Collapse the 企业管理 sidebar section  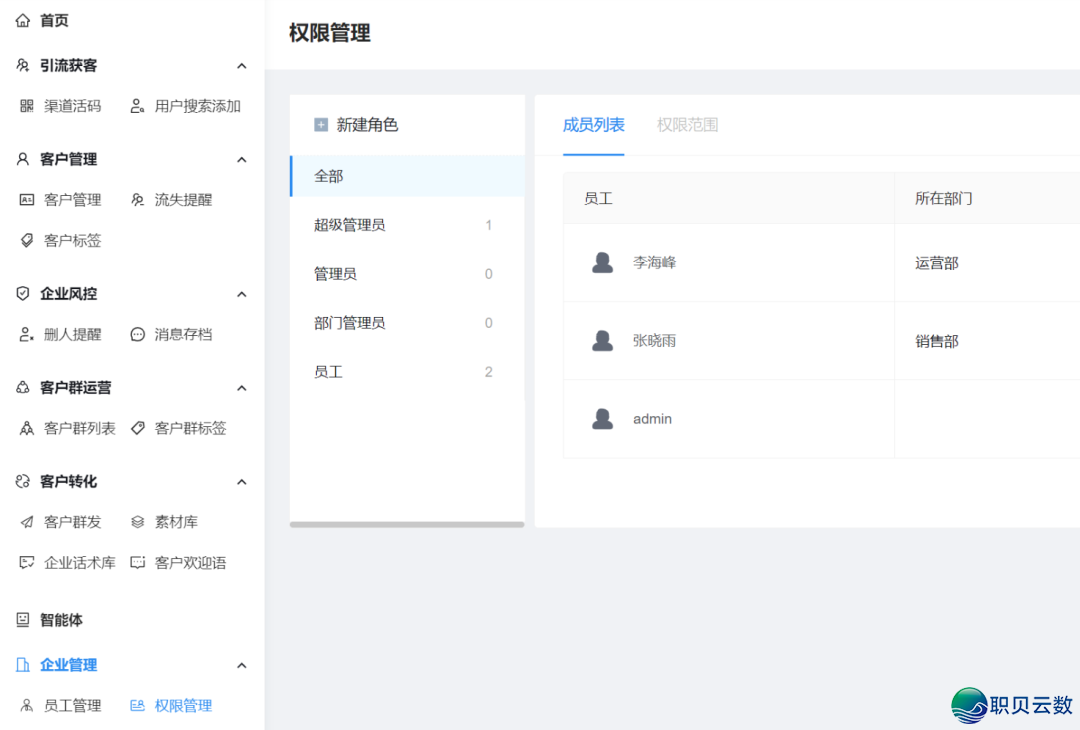click(242, 664)
